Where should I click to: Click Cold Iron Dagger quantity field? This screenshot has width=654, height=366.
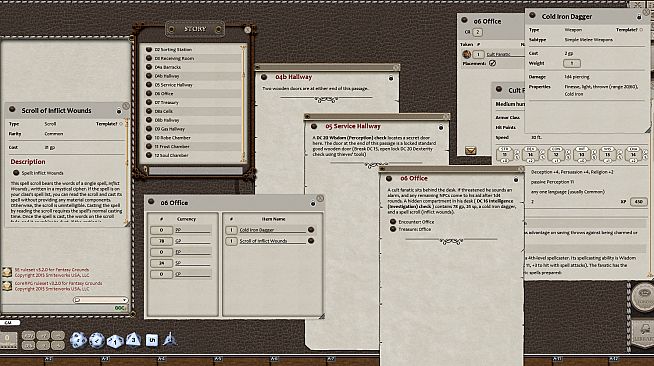pos(231,230)
